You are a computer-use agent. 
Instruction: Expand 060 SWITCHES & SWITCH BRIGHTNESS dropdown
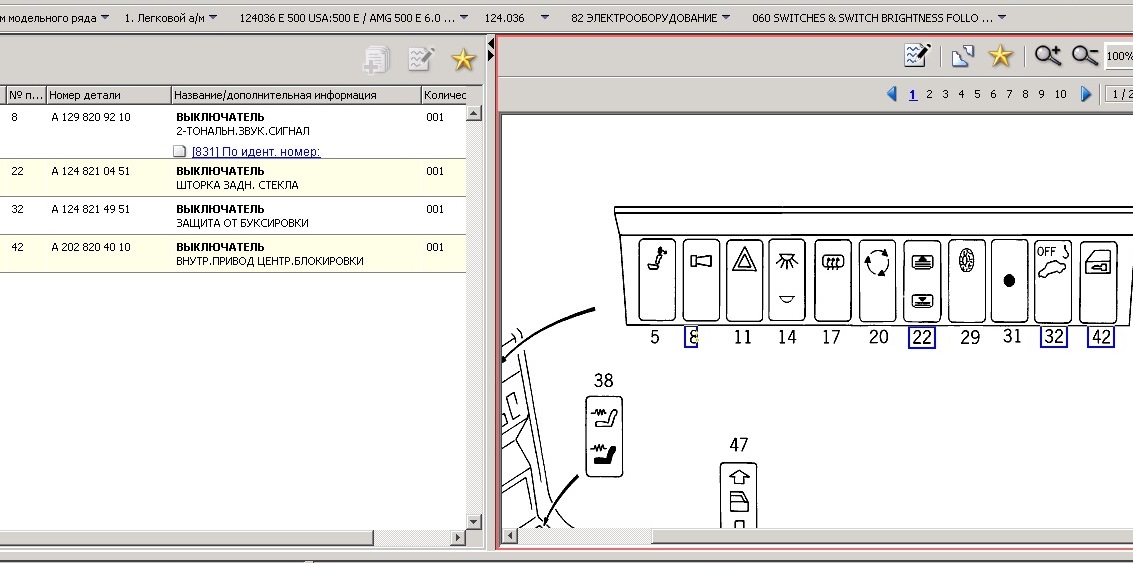[1001, 17]
